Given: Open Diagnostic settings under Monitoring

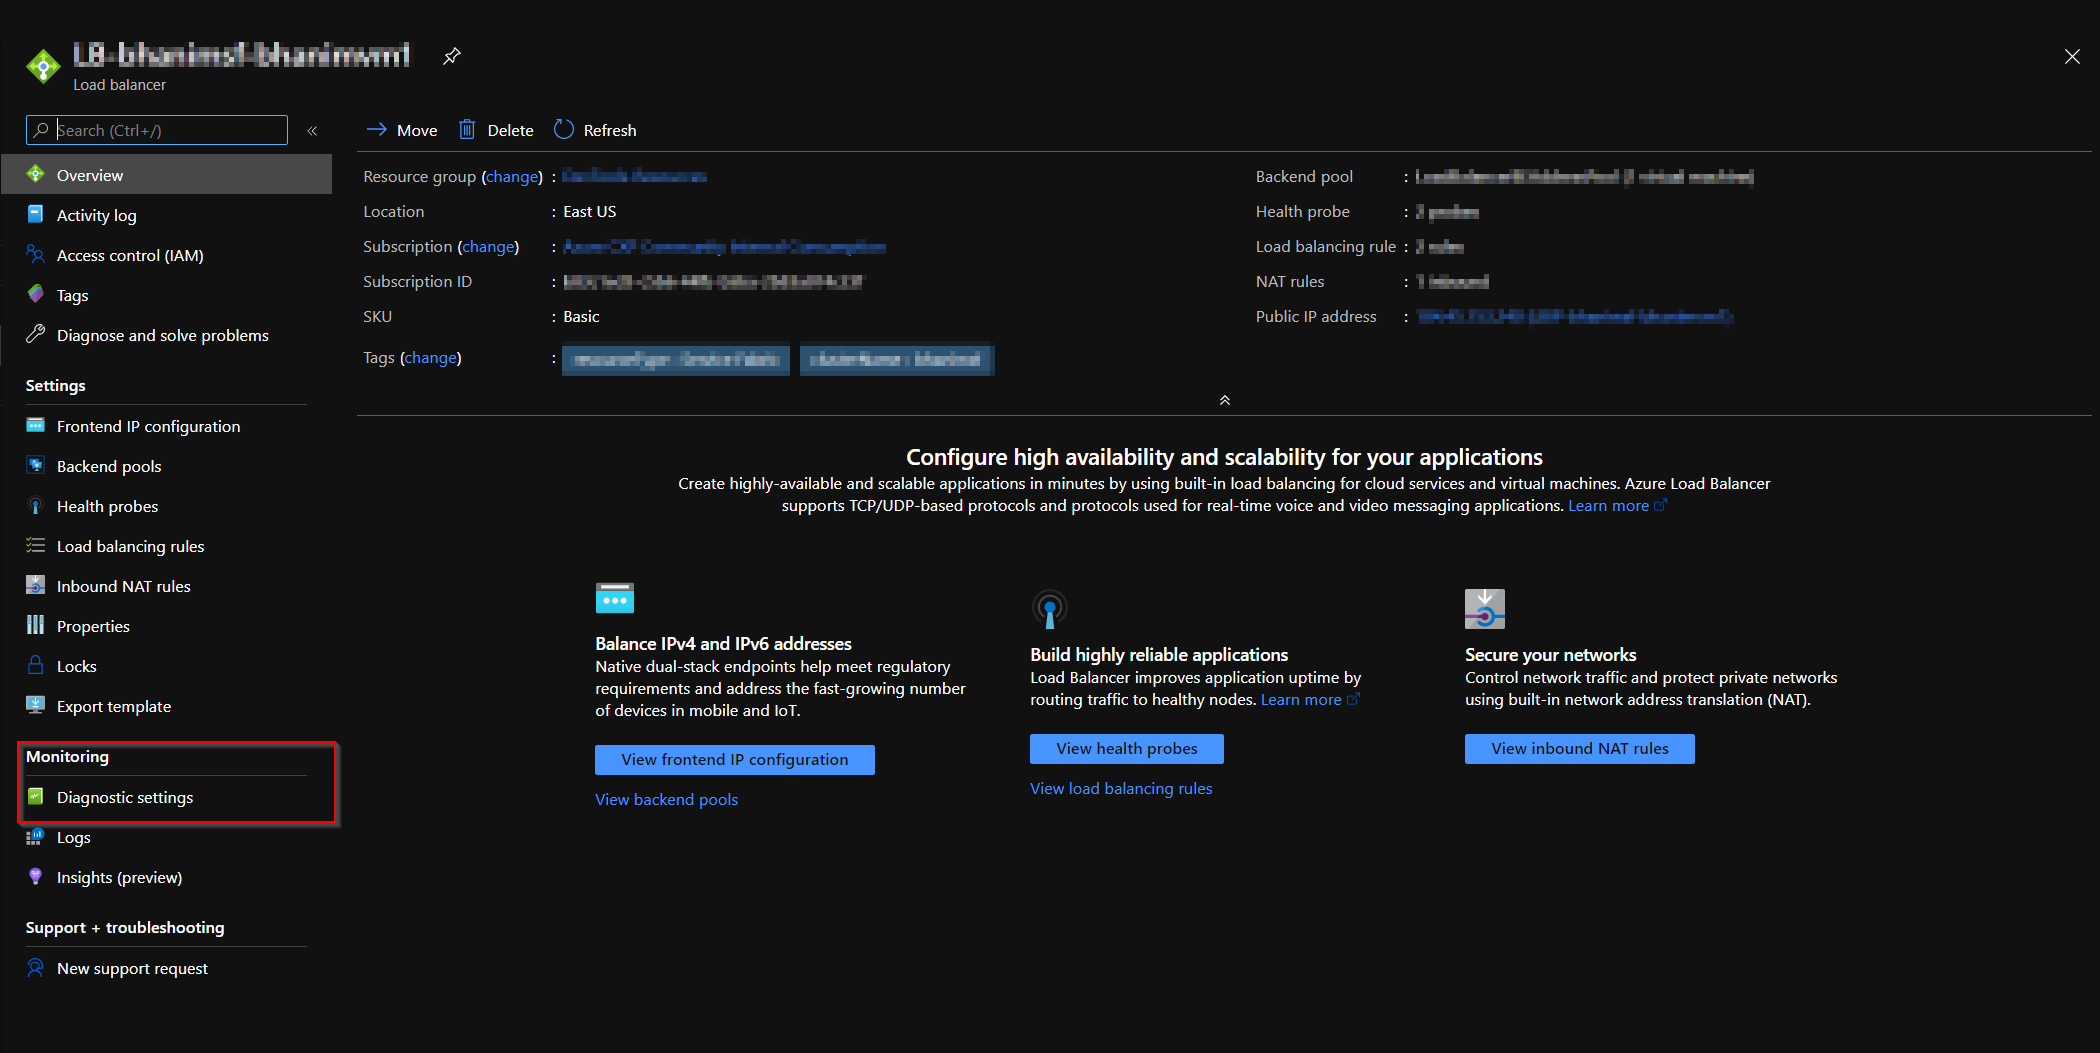Looking at the screenshot, I should tap(124, 797).
